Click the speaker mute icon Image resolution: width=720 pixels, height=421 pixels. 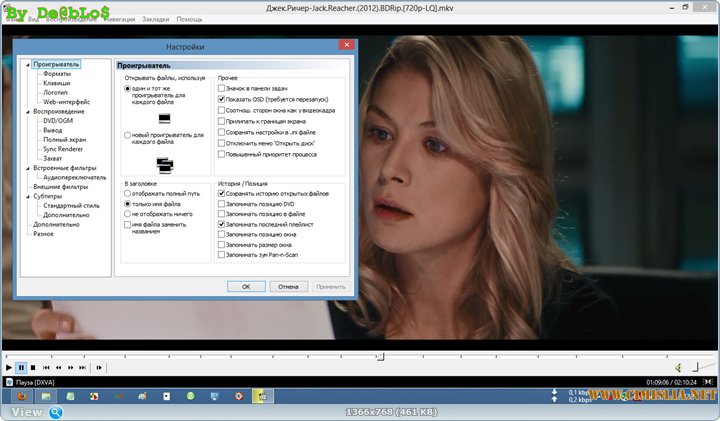tap(678, 368)
